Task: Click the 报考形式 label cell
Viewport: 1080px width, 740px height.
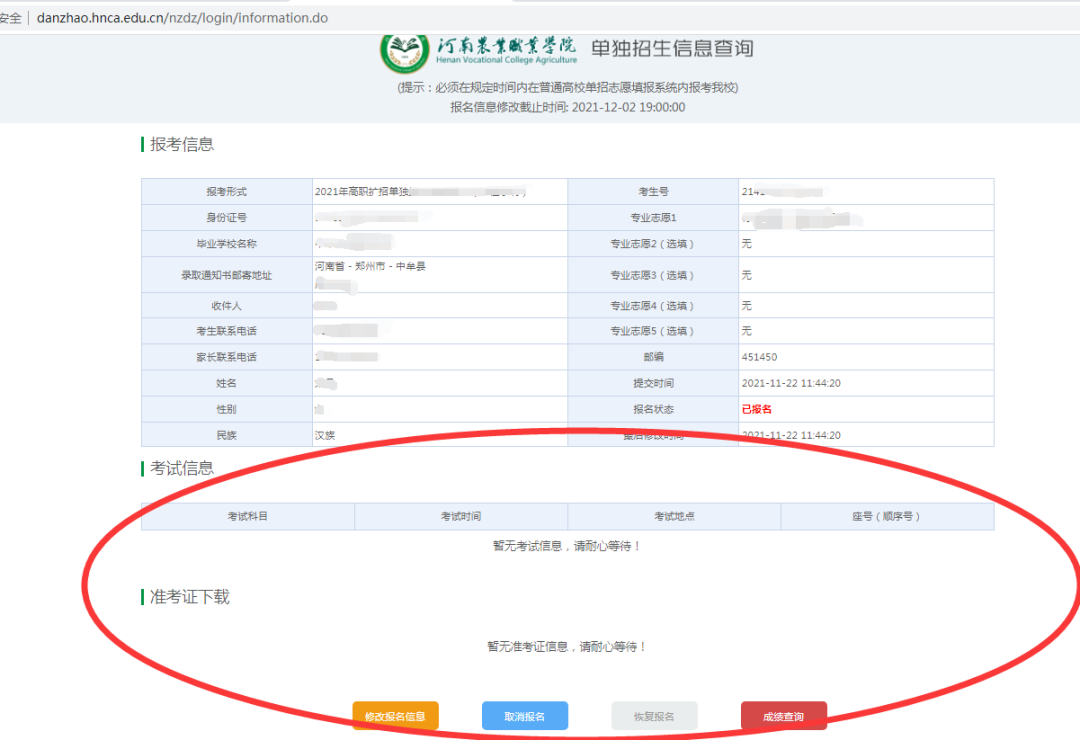Action: tap(227, 192)
